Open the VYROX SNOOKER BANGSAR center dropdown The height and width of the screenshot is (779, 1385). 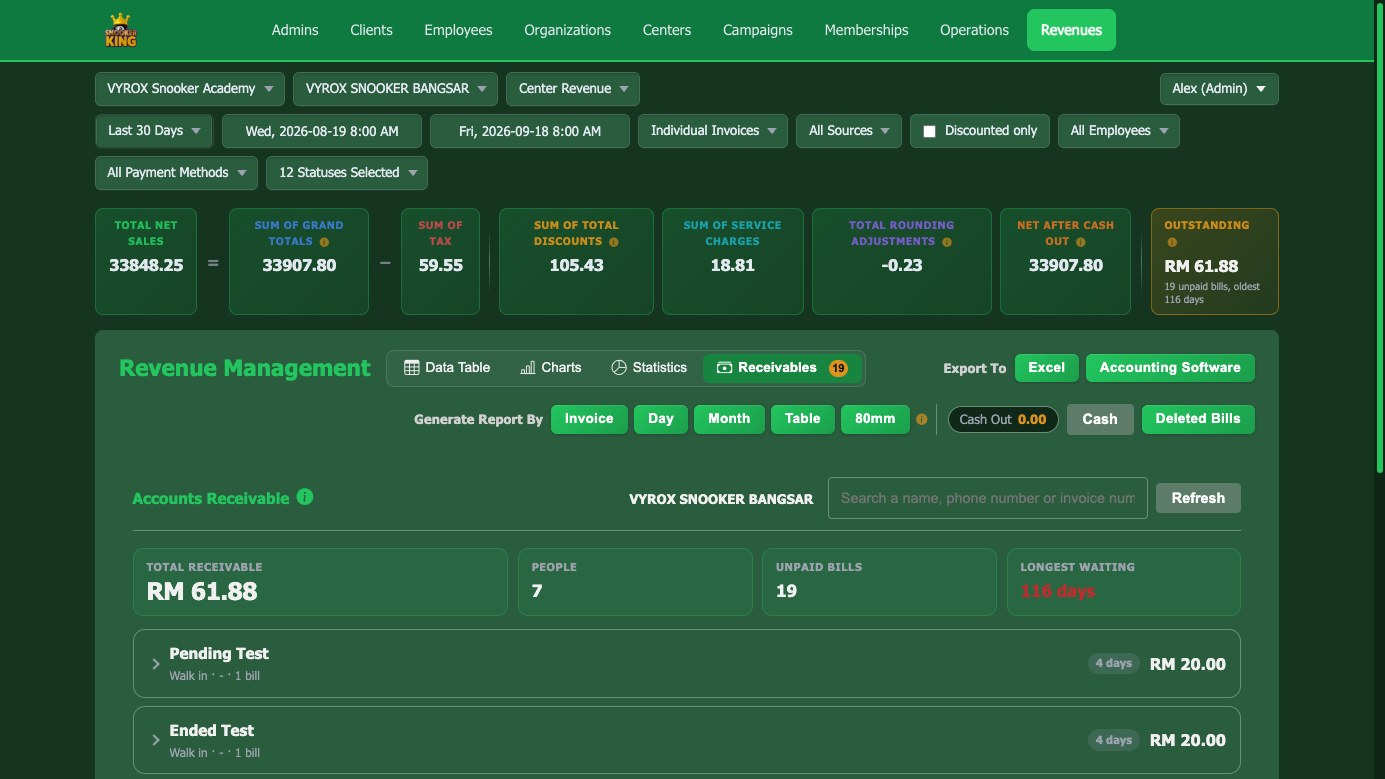395,89
